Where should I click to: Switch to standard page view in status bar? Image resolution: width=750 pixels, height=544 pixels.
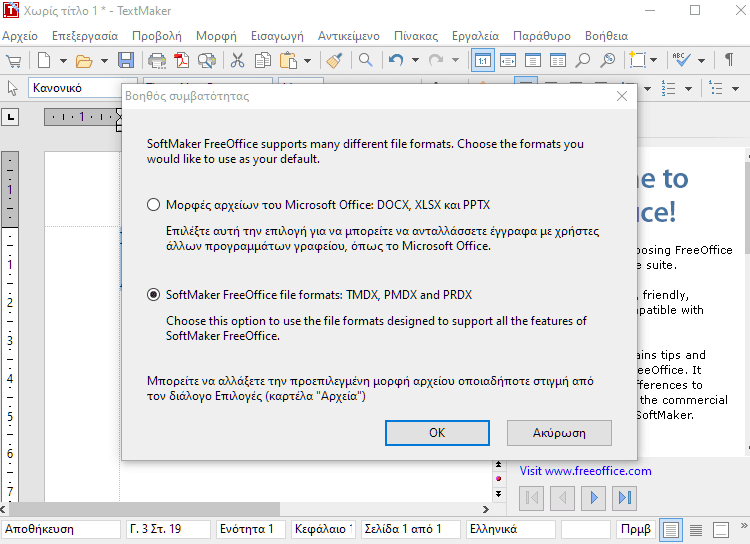tap(671, 530)
